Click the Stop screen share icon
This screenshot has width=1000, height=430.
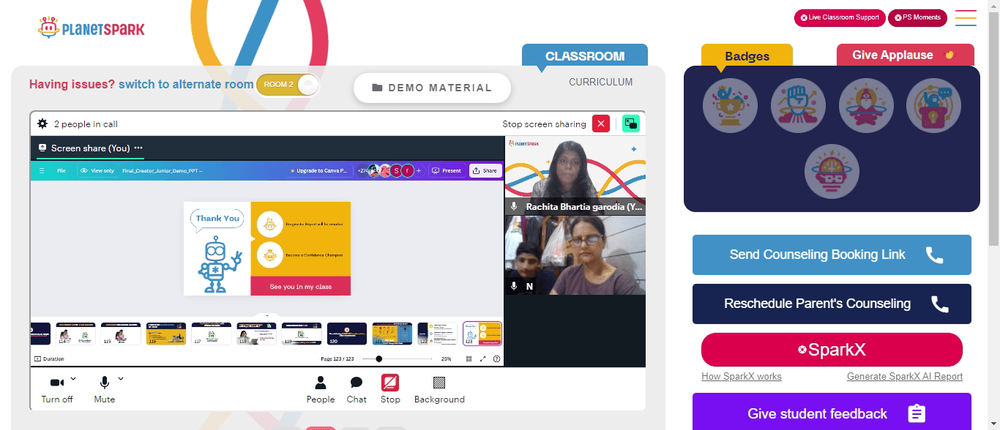(x=390, y=383)
